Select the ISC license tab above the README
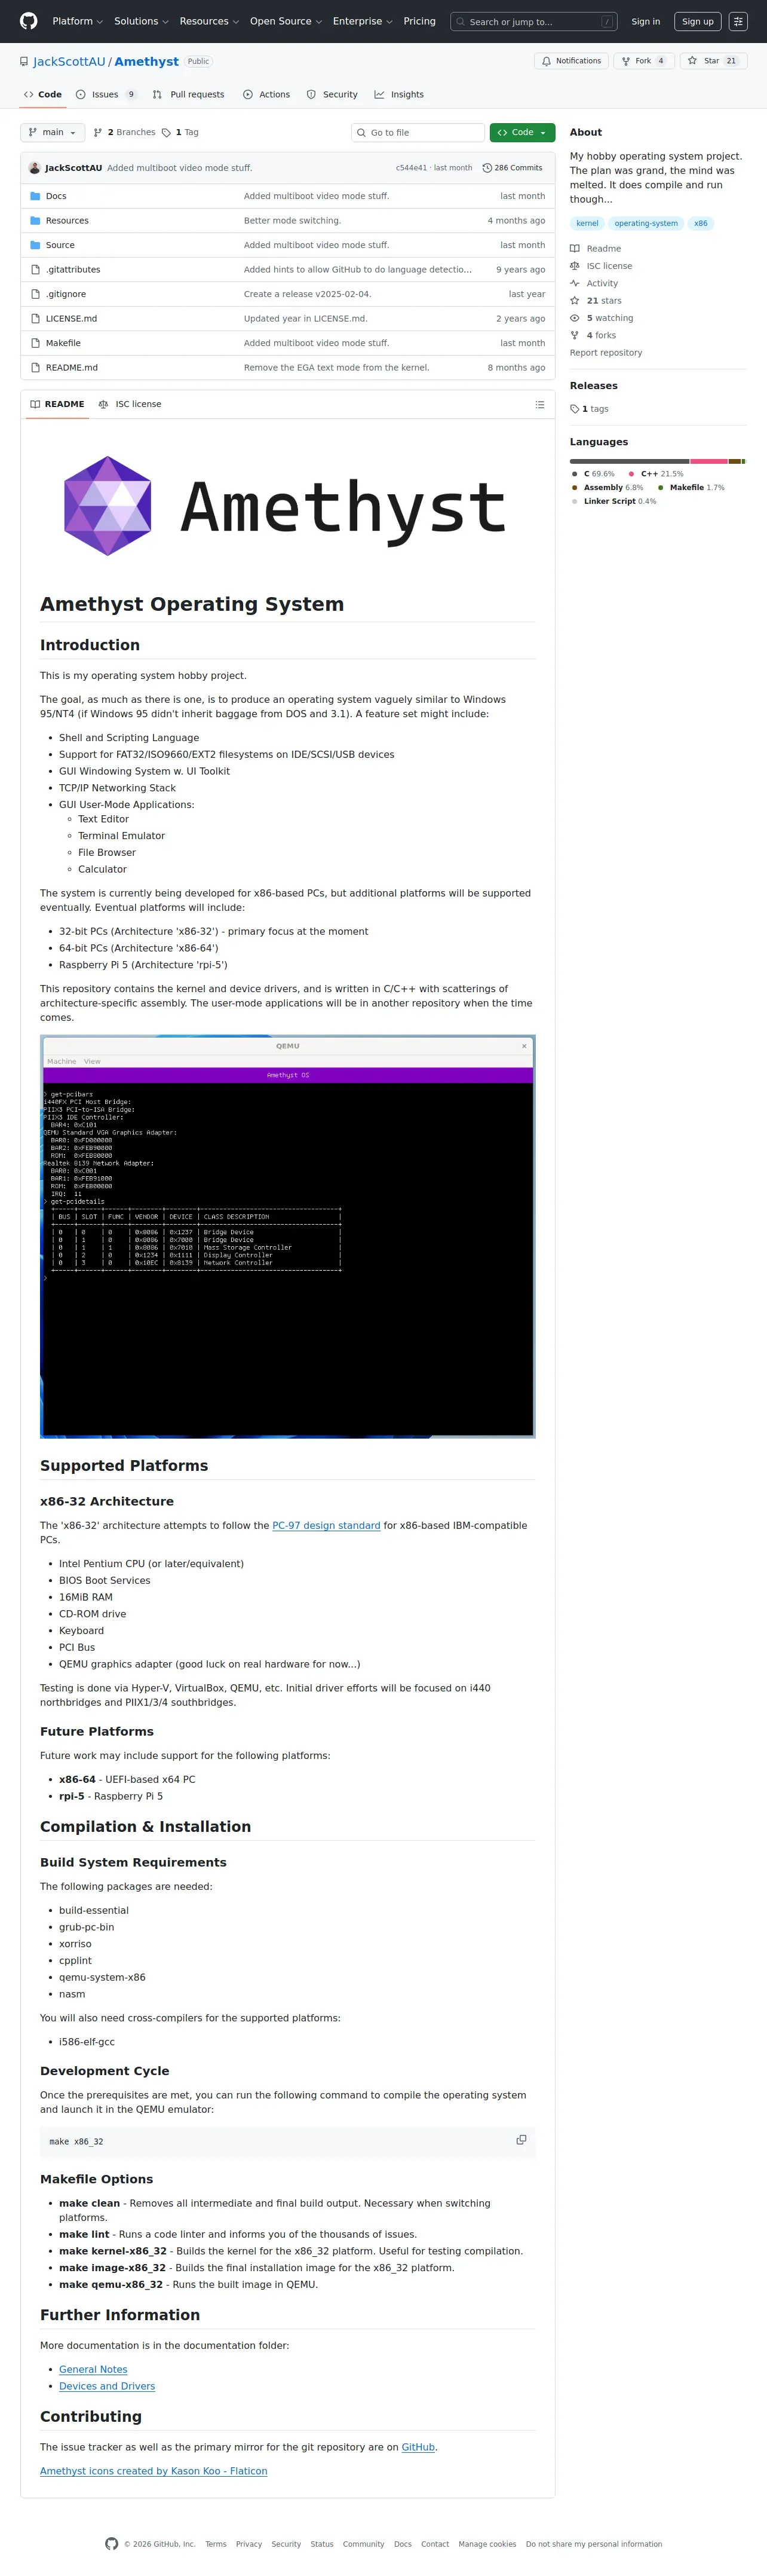This screenshot has height=2576, width=767. click(130, 404)
